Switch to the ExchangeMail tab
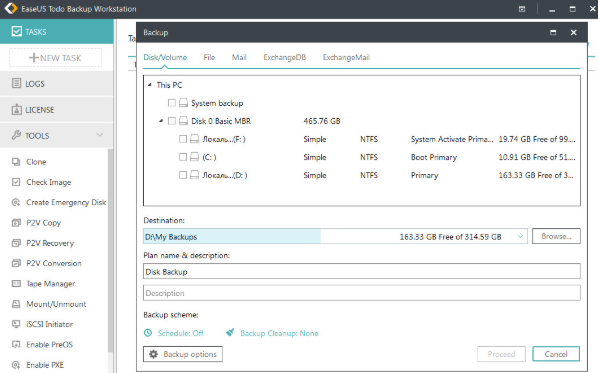The width and height of the screenshot is (598, 373). (346, 58)
